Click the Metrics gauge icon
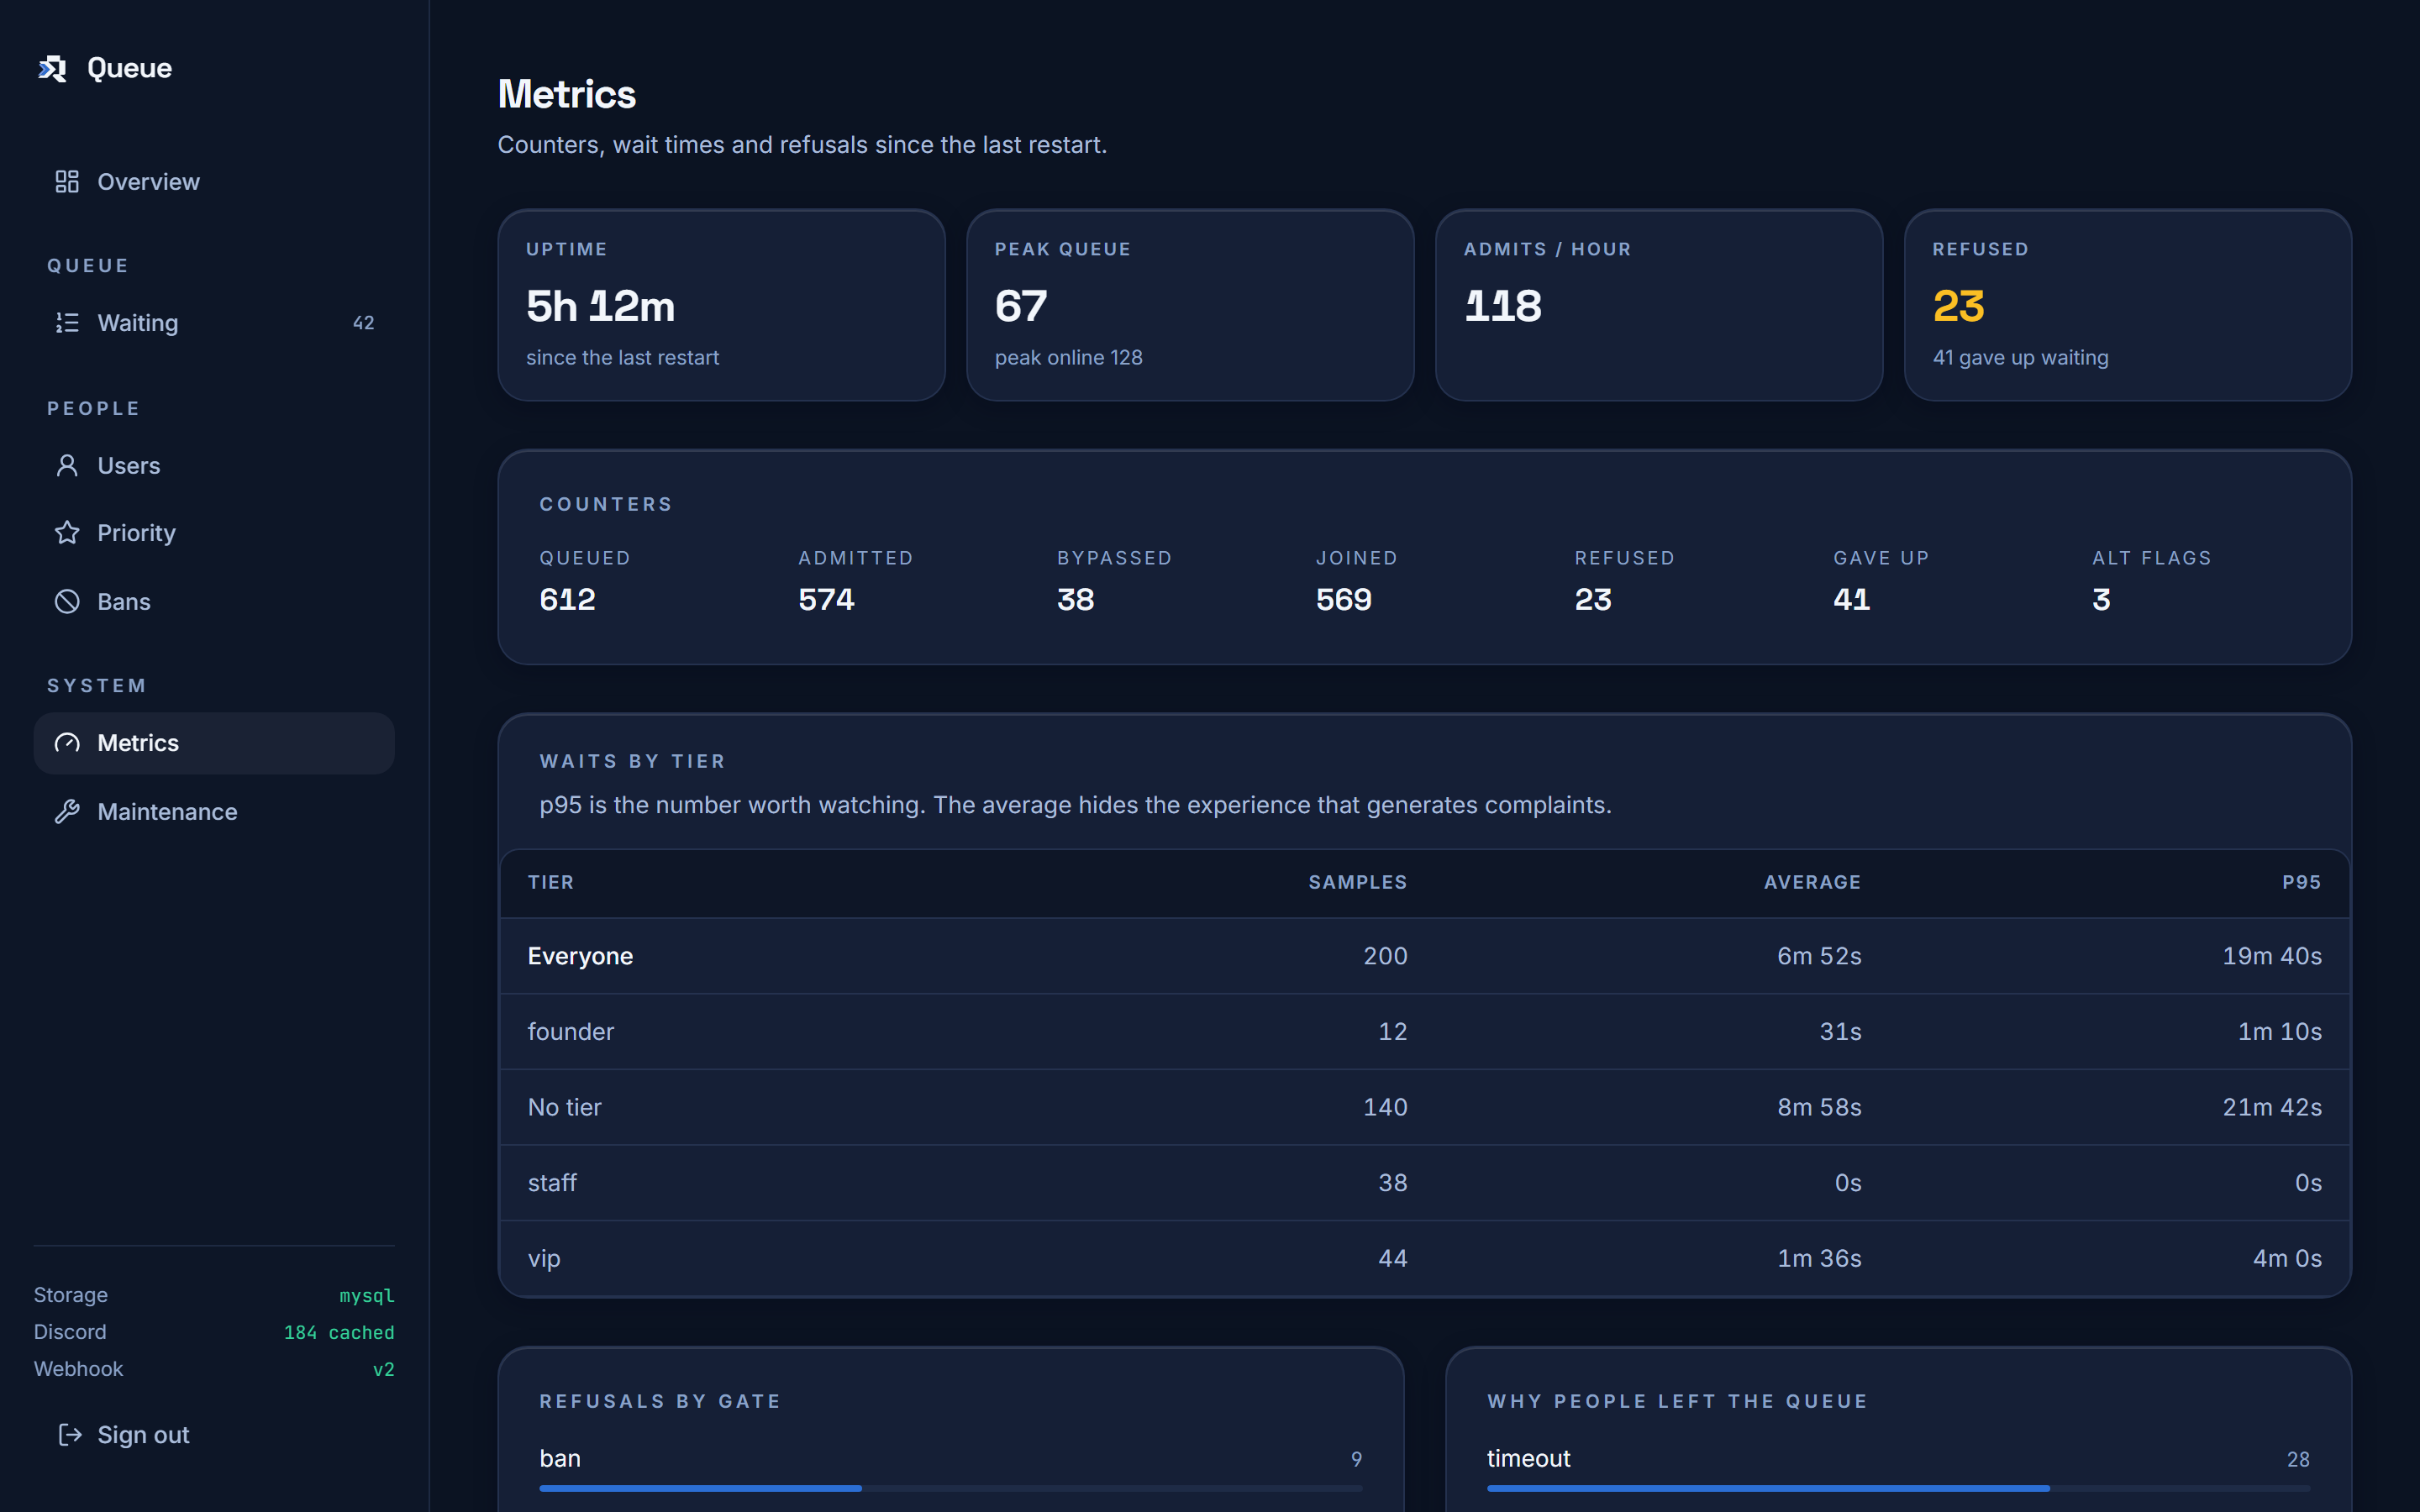 click(67, 742)
